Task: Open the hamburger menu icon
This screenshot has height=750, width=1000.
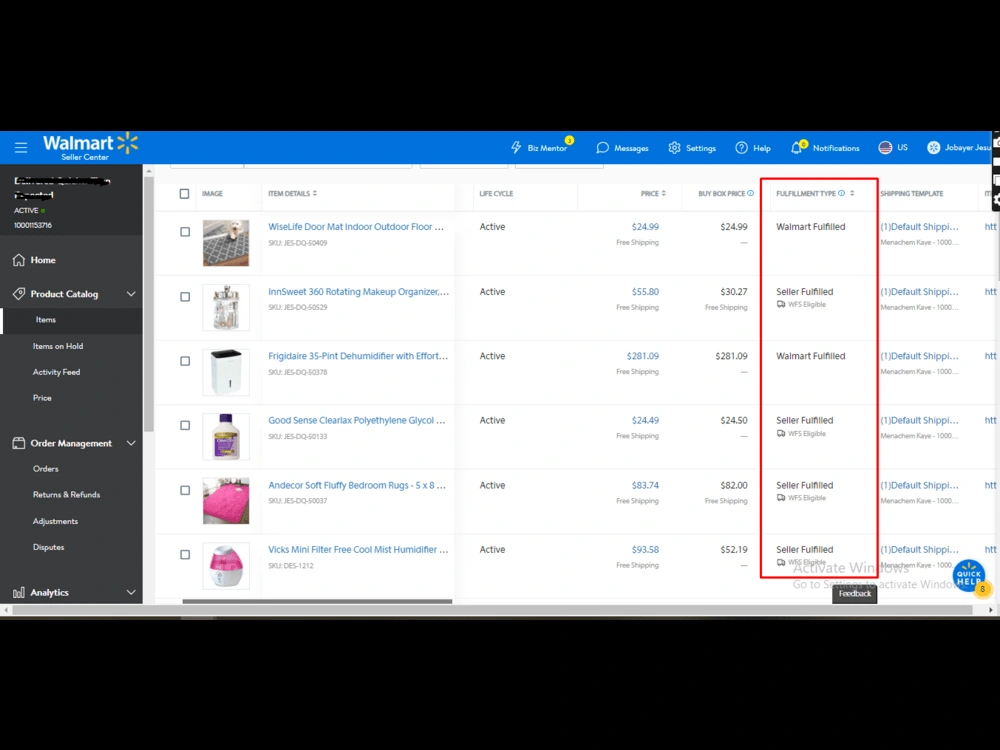Action: (21, 148)
